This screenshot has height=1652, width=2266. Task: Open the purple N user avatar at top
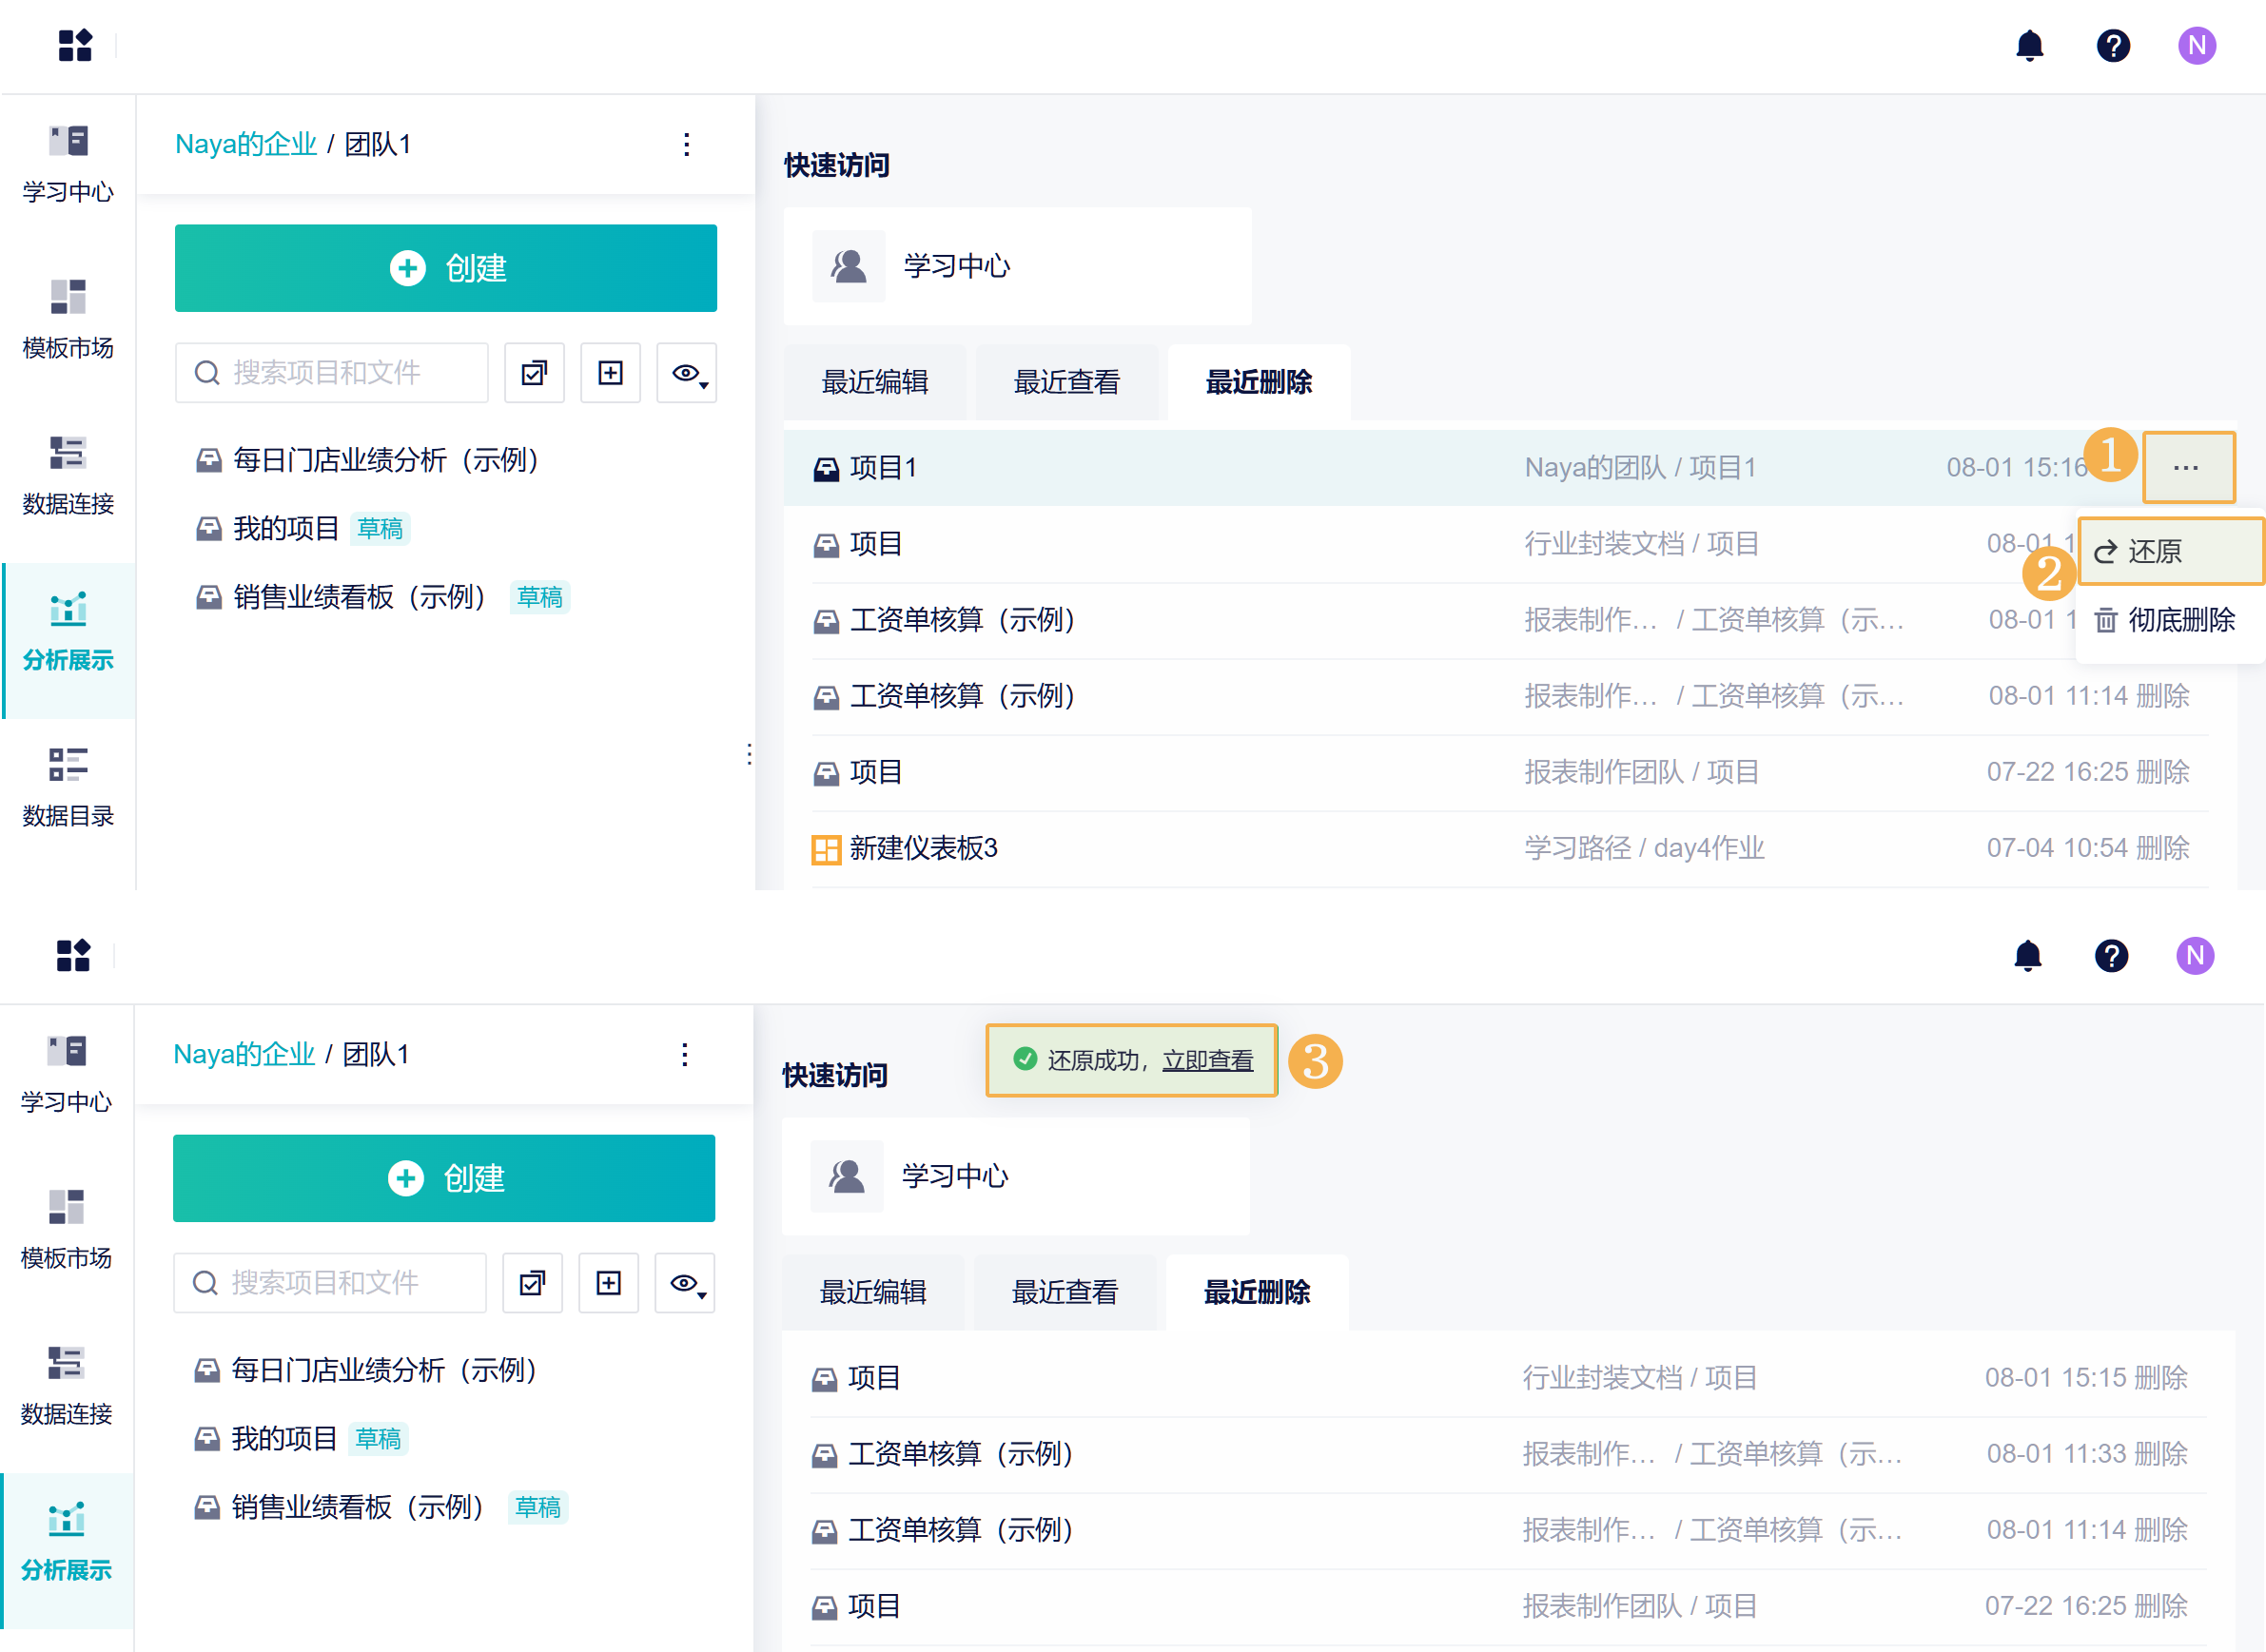[x=2196, y=46]
